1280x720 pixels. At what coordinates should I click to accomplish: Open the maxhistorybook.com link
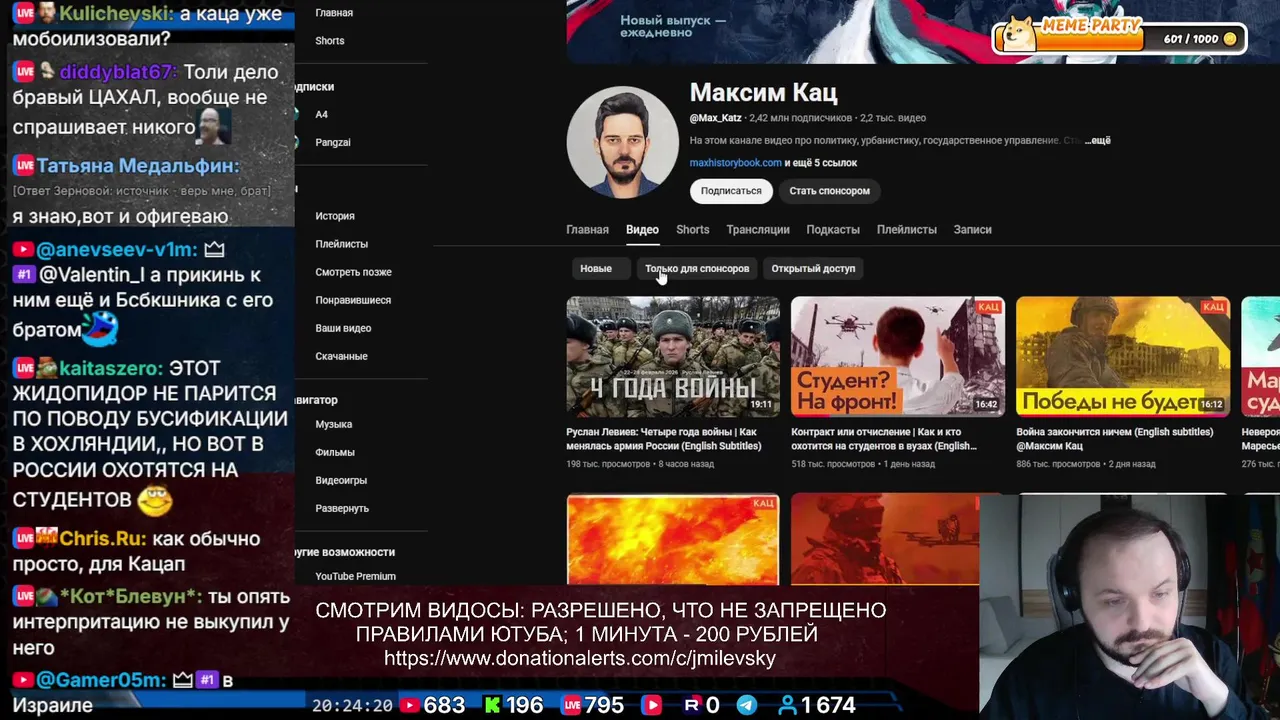(735, 163)
